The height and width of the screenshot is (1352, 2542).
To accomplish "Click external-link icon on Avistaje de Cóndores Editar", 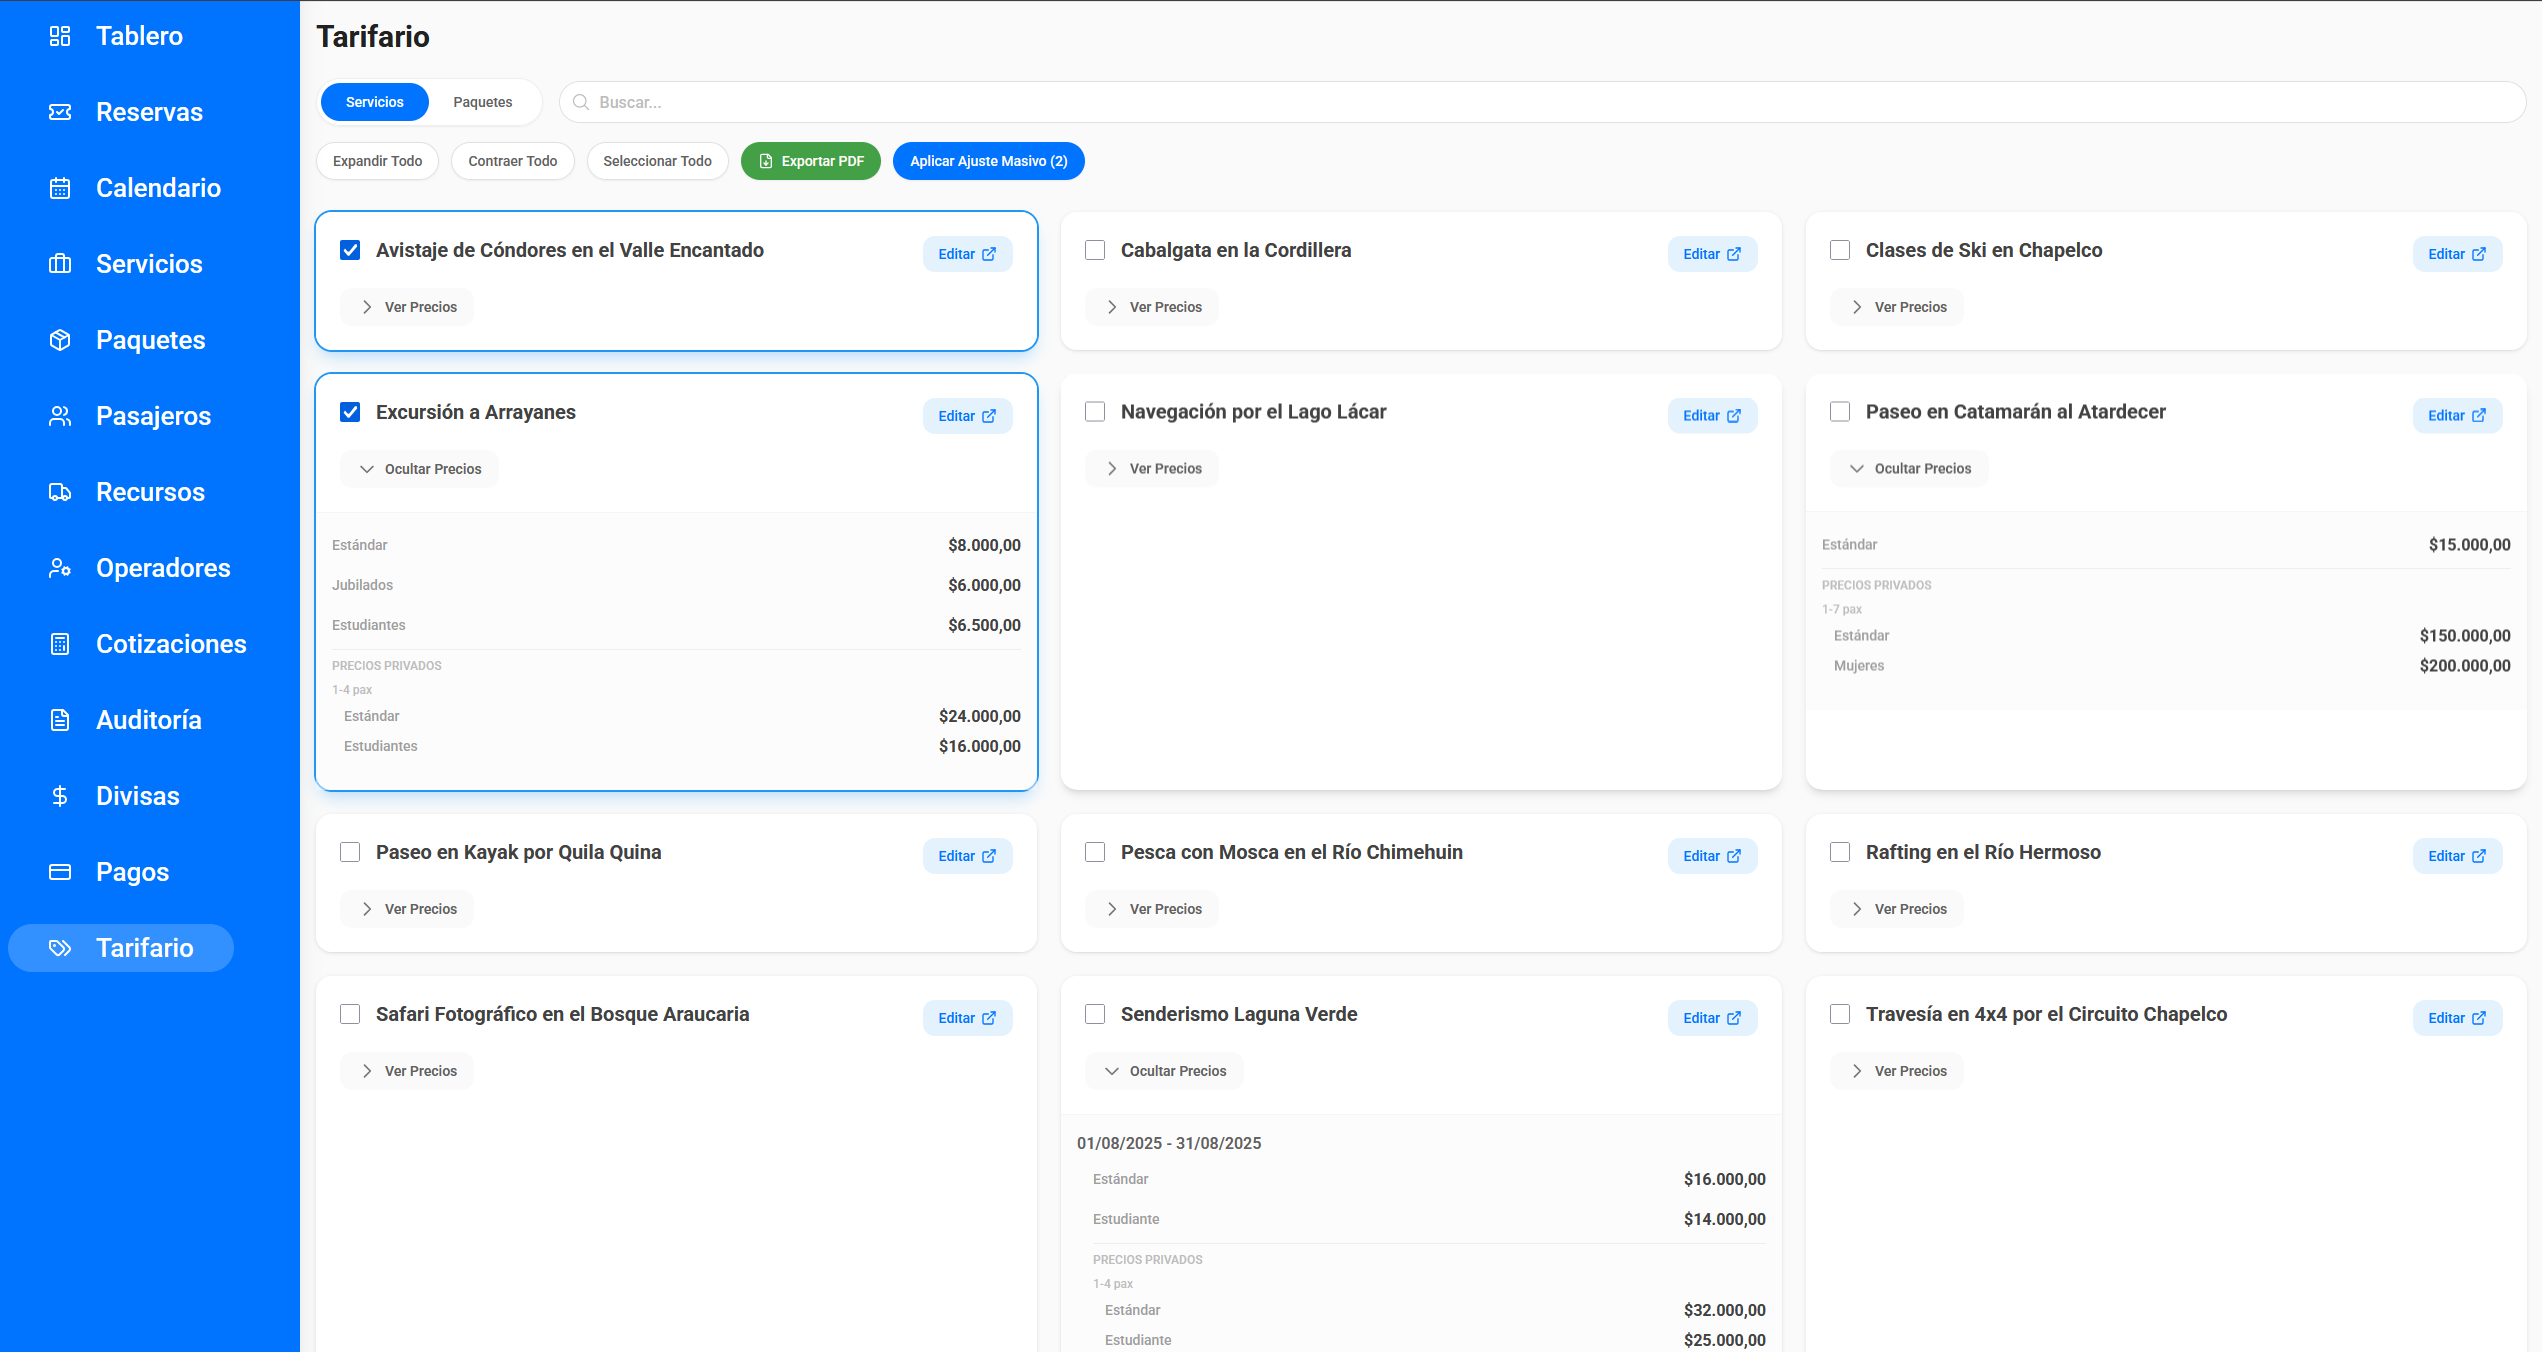I will (x=989, y=254).
